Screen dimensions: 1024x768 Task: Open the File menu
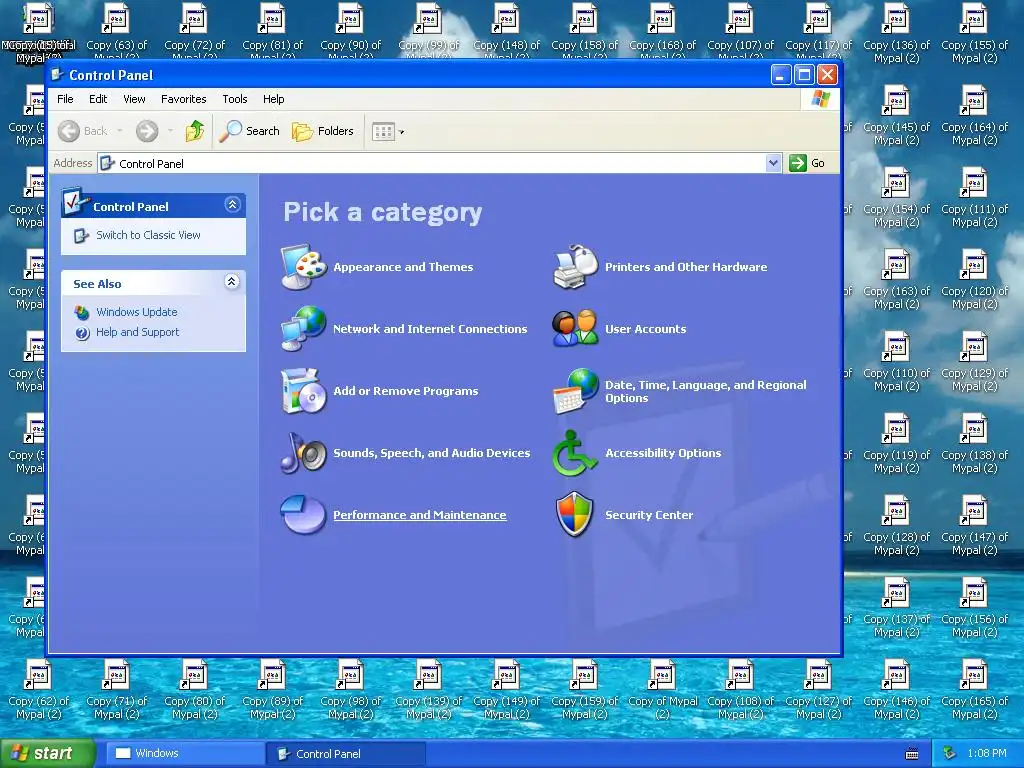pos(65,99)
